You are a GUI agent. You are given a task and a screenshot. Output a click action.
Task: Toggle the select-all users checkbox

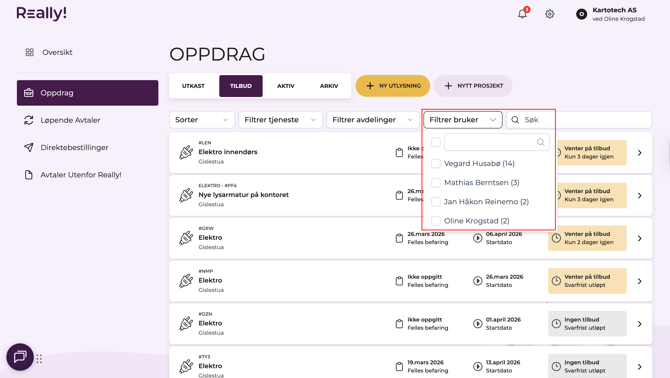(435, 142)
